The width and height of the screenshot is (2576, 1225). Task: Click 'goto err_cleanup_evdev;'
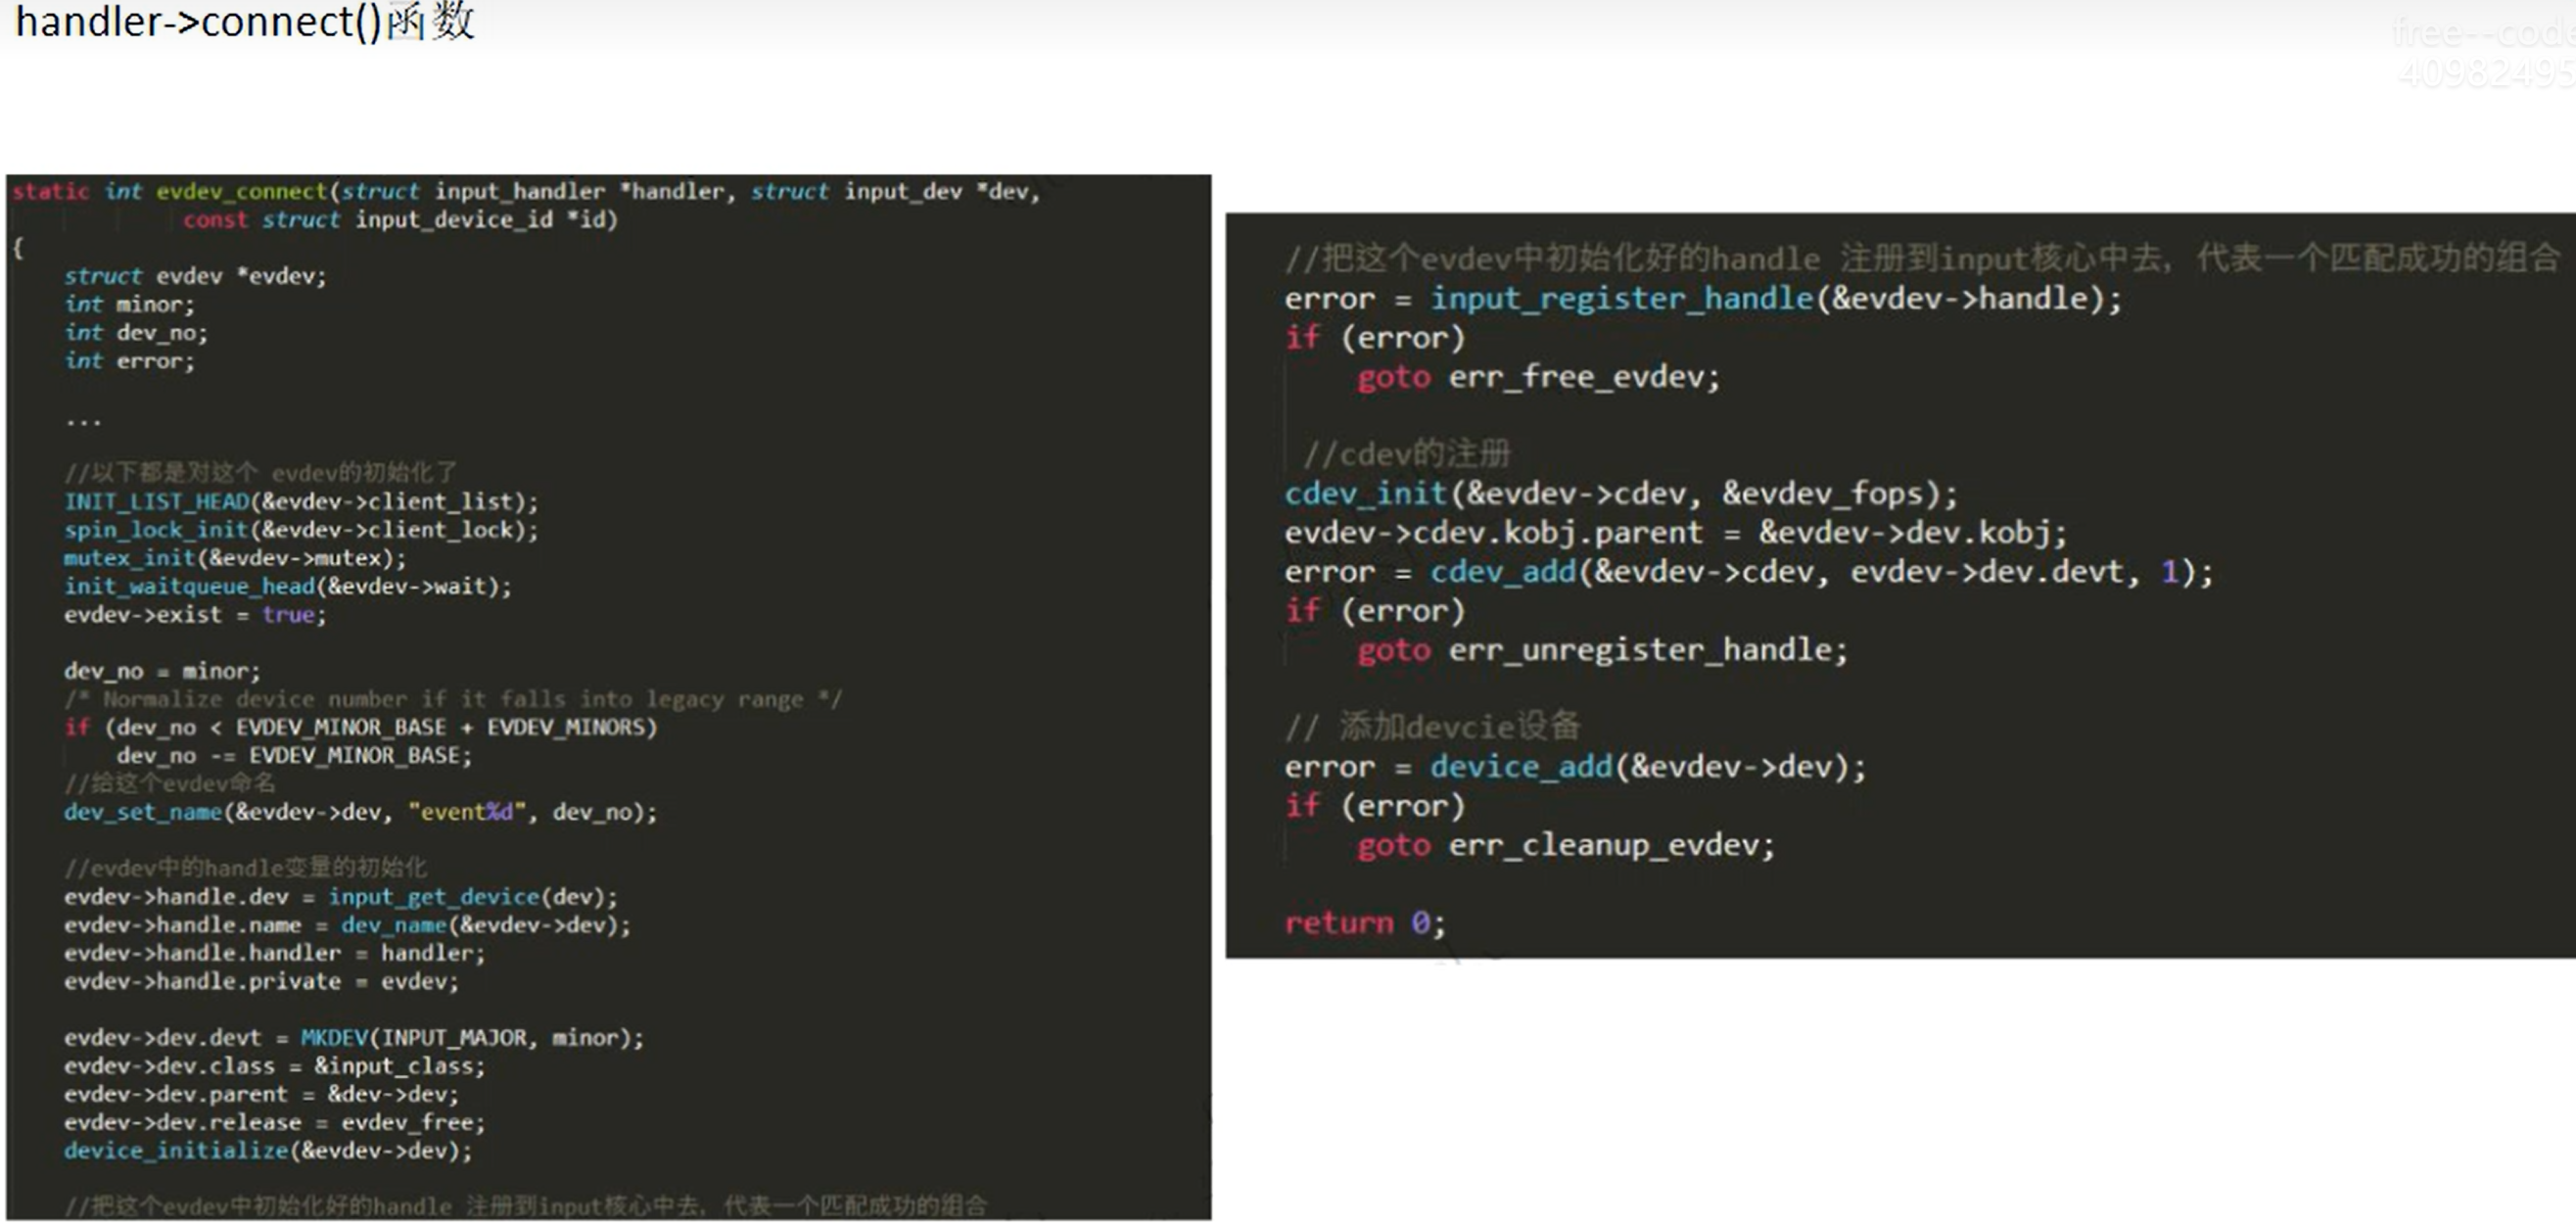(x=1566, y=845)
